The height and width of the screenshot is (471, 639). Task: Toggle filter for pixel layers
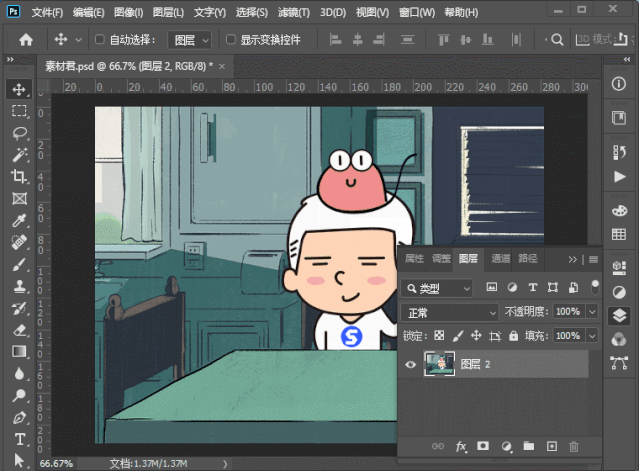coord(492,287)
